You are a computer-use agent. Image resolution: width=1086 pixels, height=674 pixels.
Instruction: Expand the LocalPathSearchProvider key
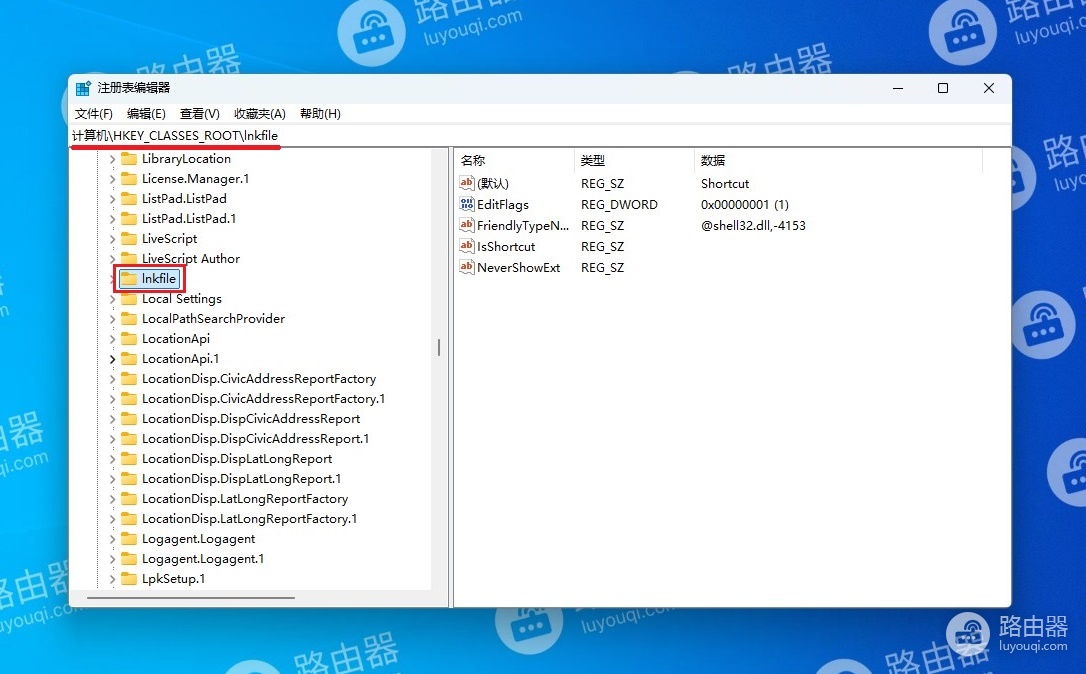click(112, 319)
